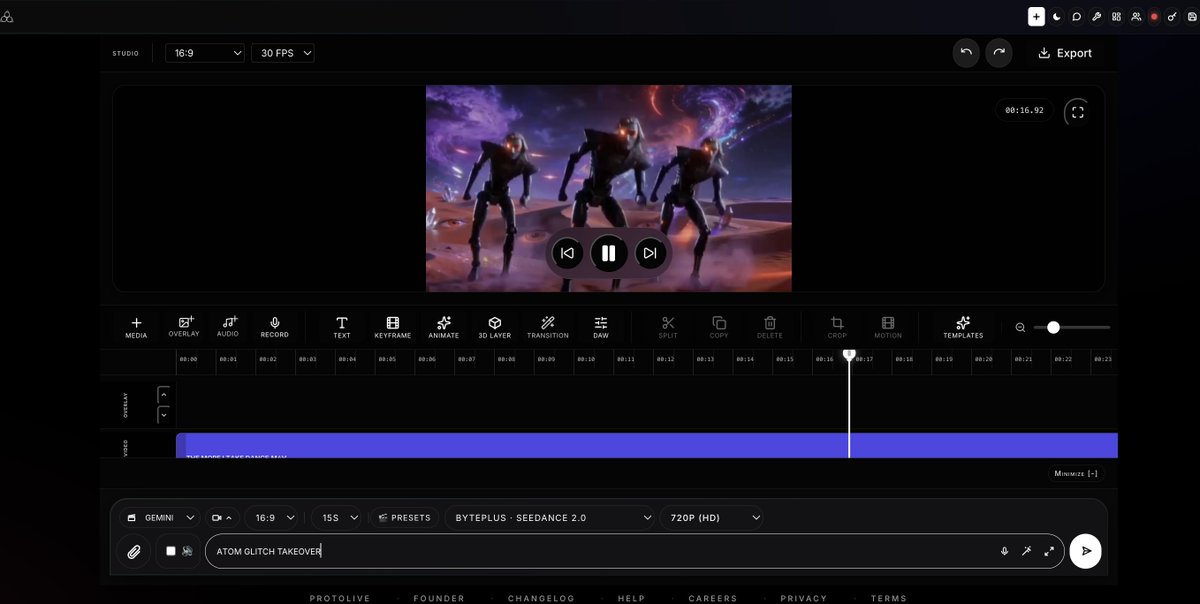Open the DAW mixer tool
Viewport: 1200px width, 604px height.
click(x=601, y=327)
